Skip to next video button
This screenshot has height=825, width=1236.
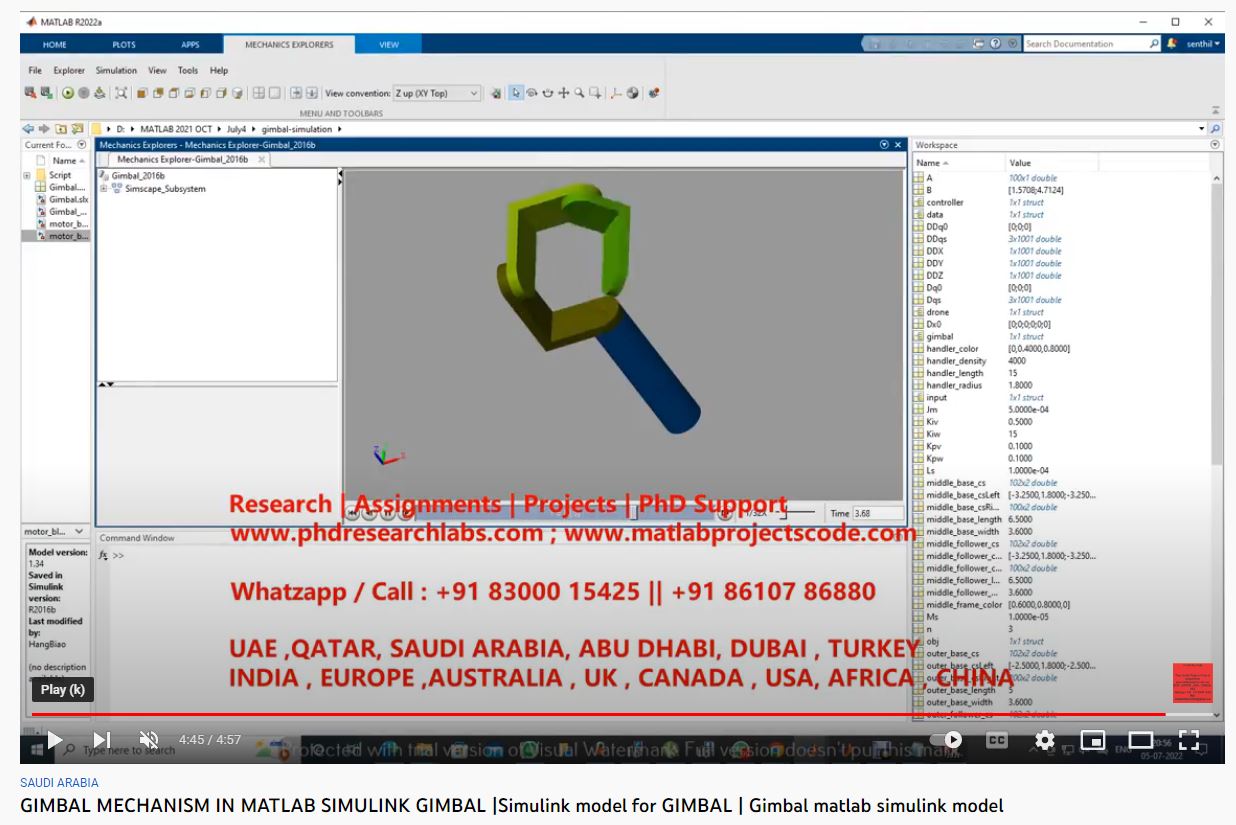[x=102, y=740]
